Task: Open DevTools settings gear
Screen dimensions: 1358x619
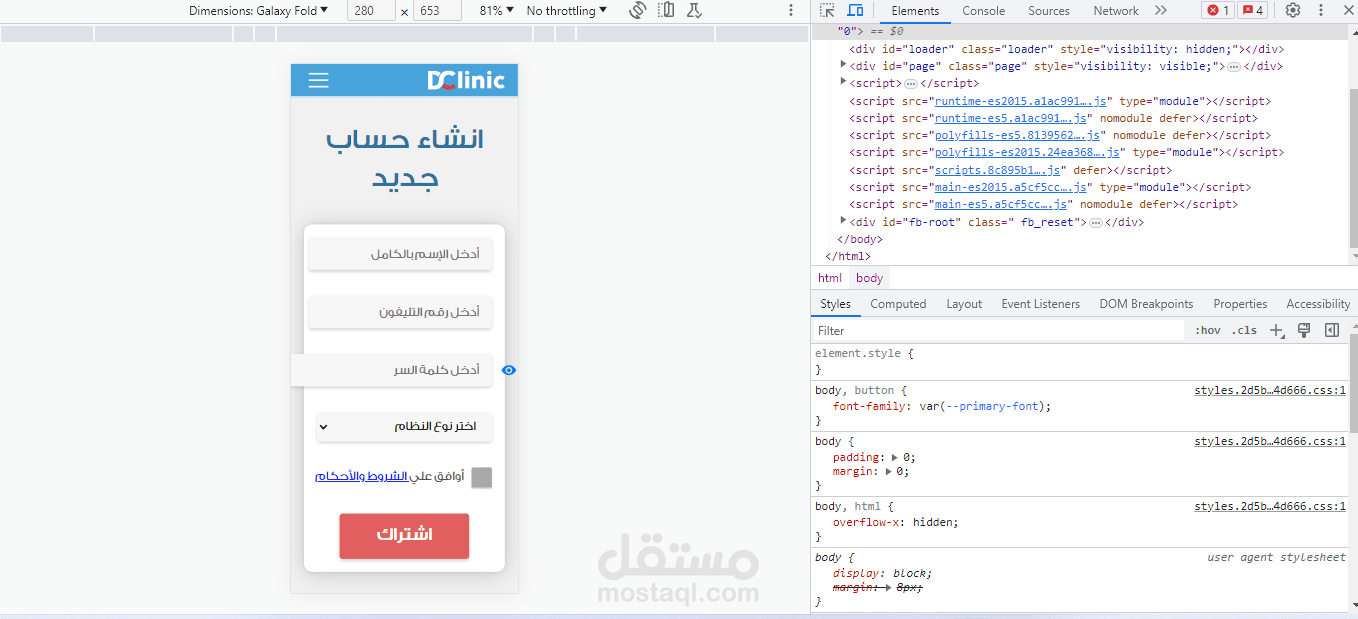Action: [x=1293, y=10]
